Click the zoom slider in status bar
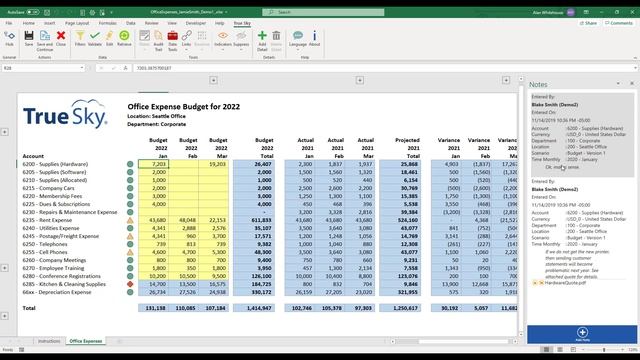This screenshot has width=640, height=360. pos(604,350)
